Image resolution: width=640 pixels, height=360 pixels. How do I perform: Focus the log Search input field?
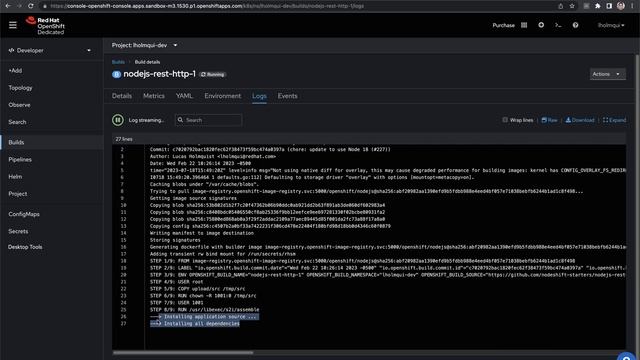pos(209,120)
